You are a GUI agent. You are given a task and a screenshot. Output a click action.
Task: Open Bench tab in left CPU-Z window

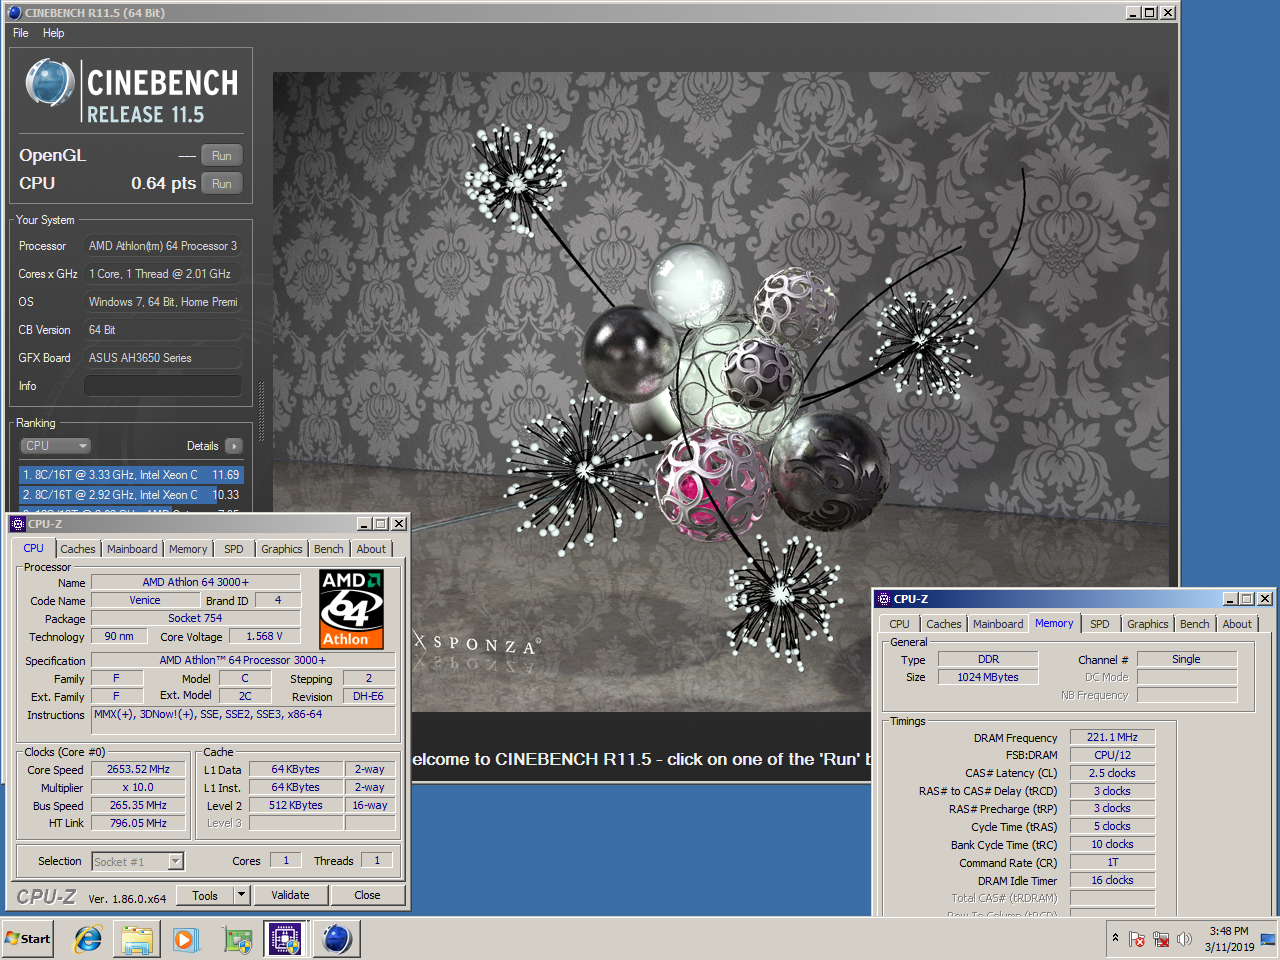coord(329,549)
